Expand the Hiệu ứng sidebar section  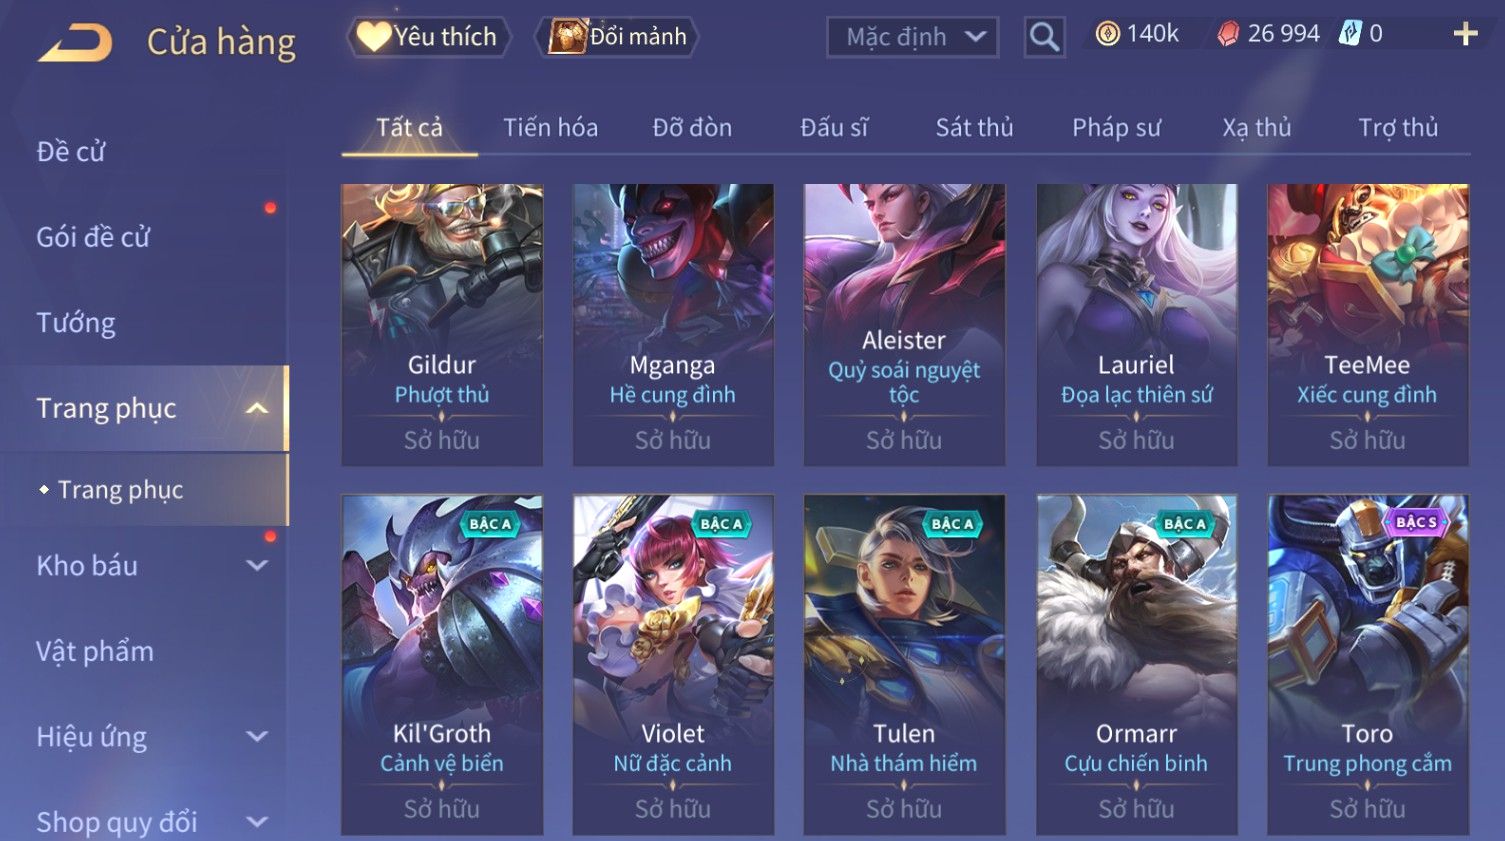(257, 736)
